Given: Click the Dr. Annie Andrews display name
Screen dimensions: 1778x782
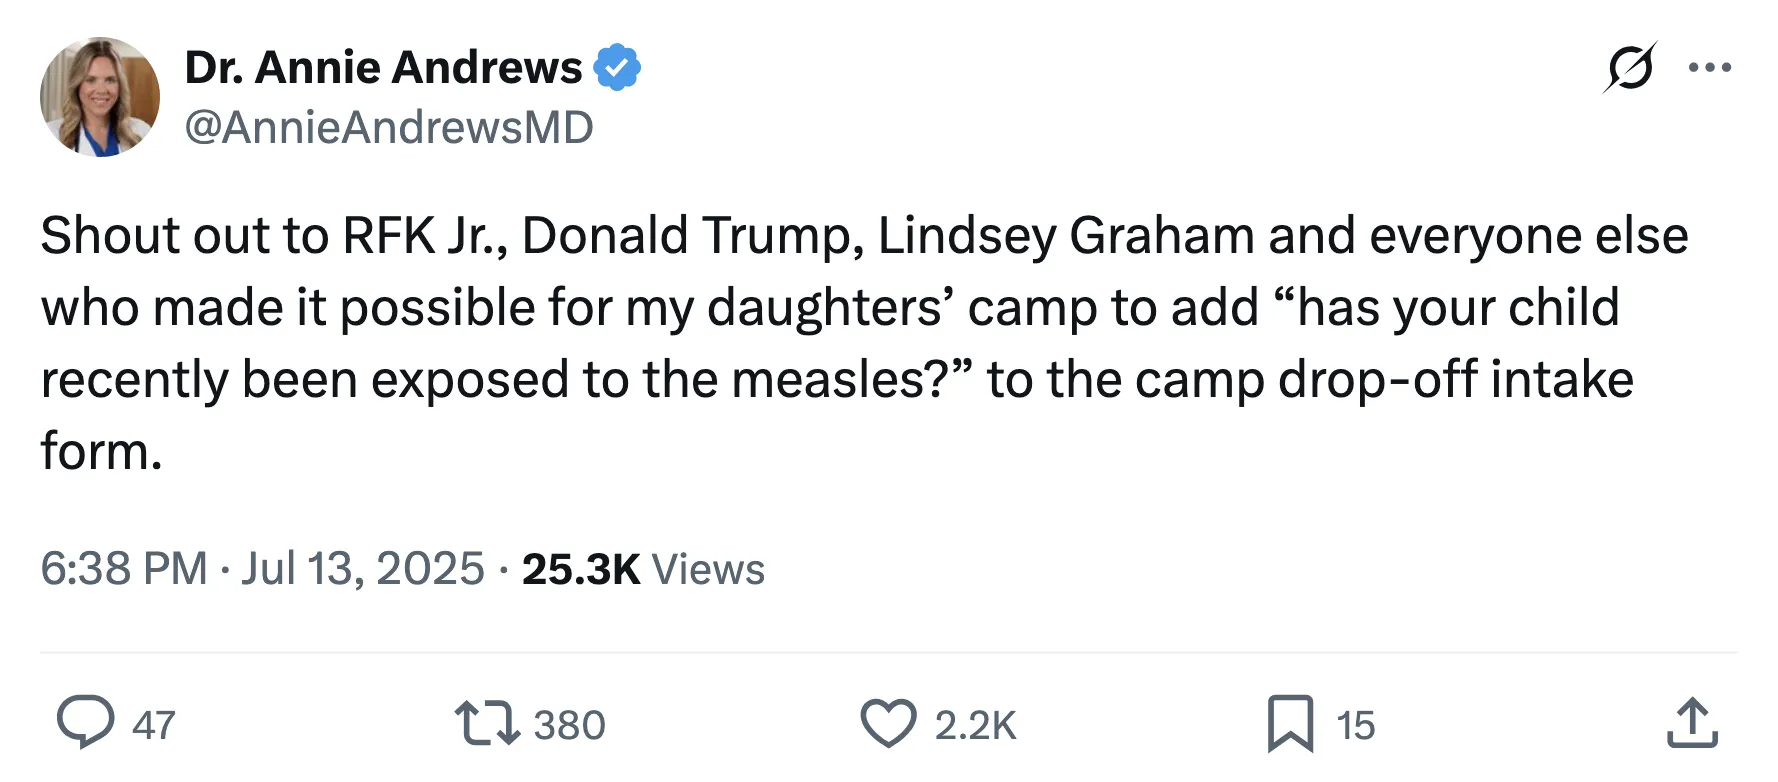Looking at the screenshot, I should pyautogui.click(x=383, y=68).
